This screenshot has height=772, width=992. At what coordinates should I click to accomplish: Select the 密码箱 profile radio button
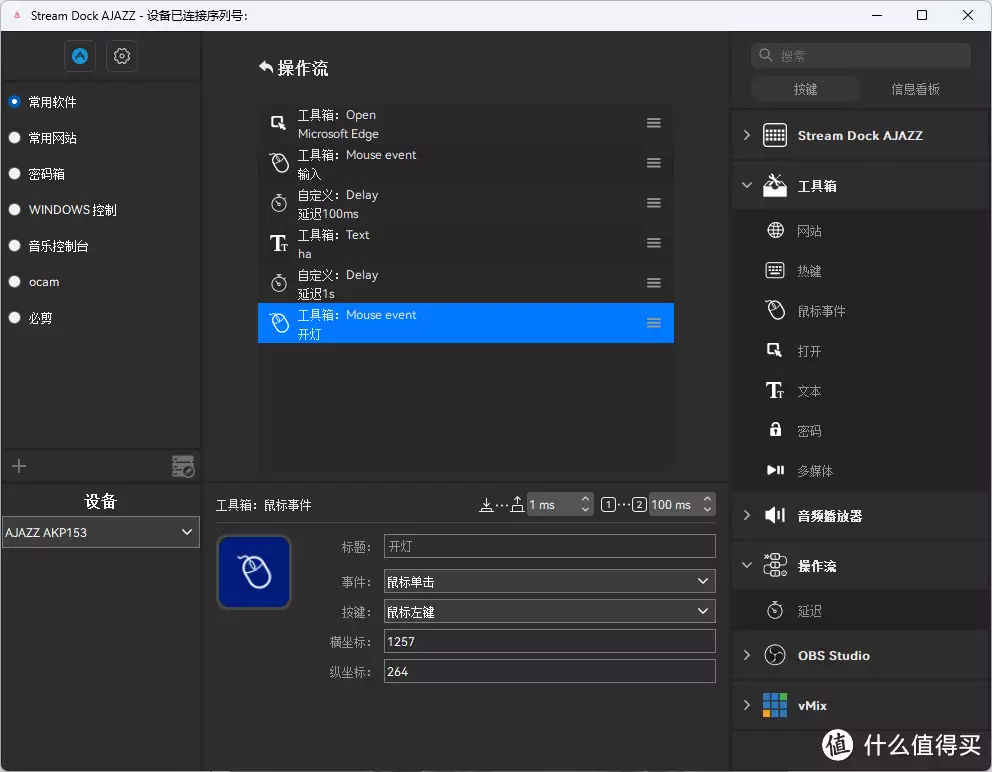[x=15, y=174]
